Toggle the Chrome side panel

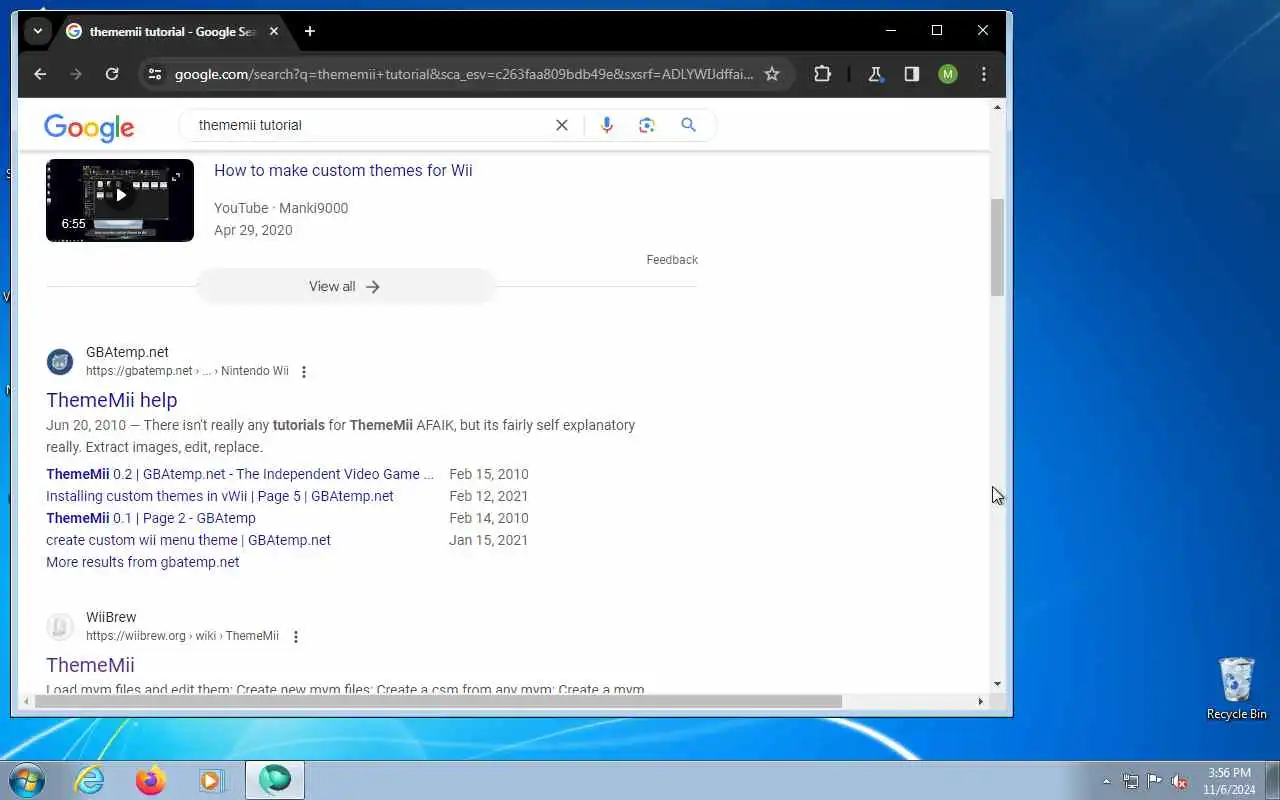(x=912, y=74)
